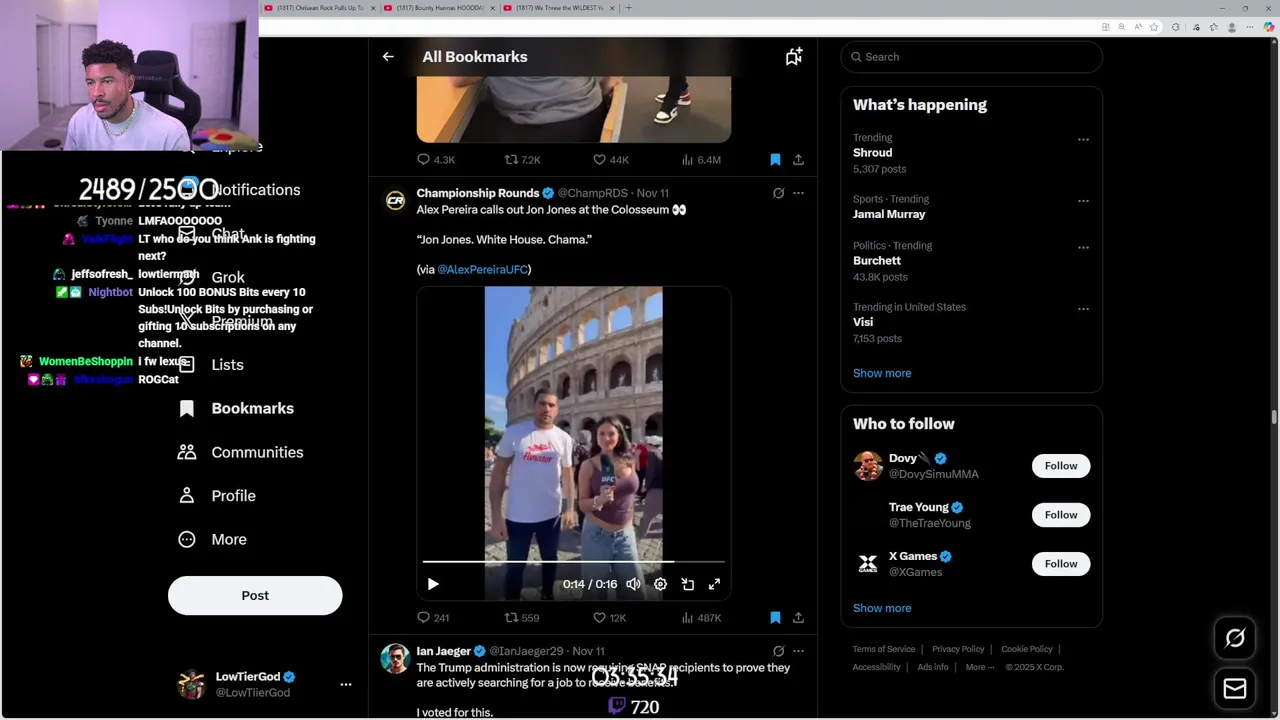Open the More sidebar menu

pos(229,539)
